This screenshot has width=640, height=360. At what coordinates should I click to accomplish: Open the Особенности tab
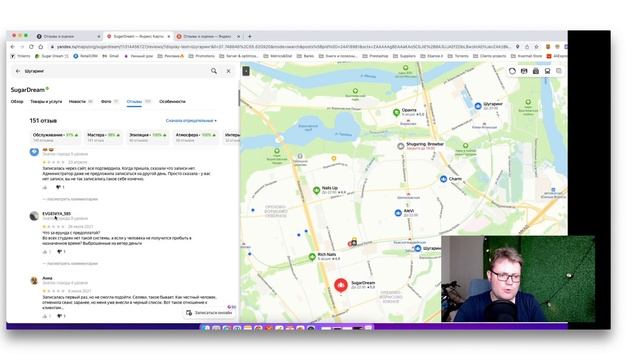click(x=172, y=102)
